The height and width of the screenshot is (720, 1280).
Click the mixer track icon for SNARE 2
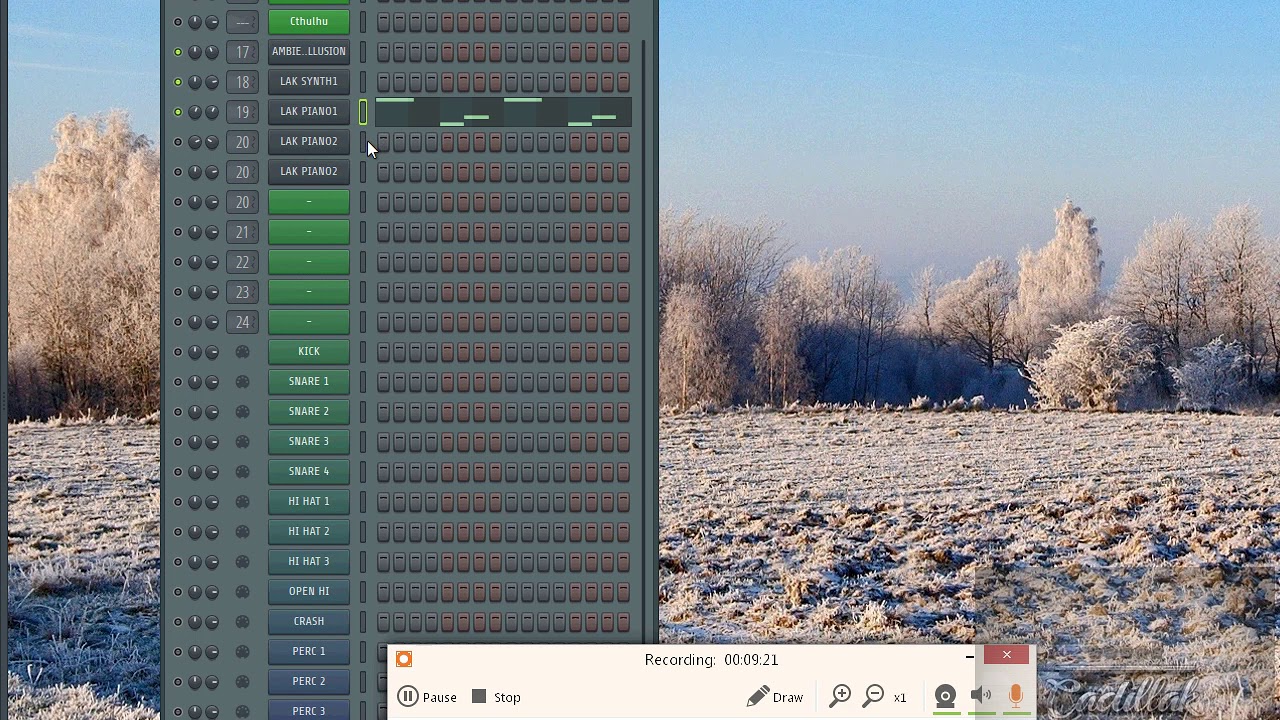pyautogui.click(x=242, y=412)
